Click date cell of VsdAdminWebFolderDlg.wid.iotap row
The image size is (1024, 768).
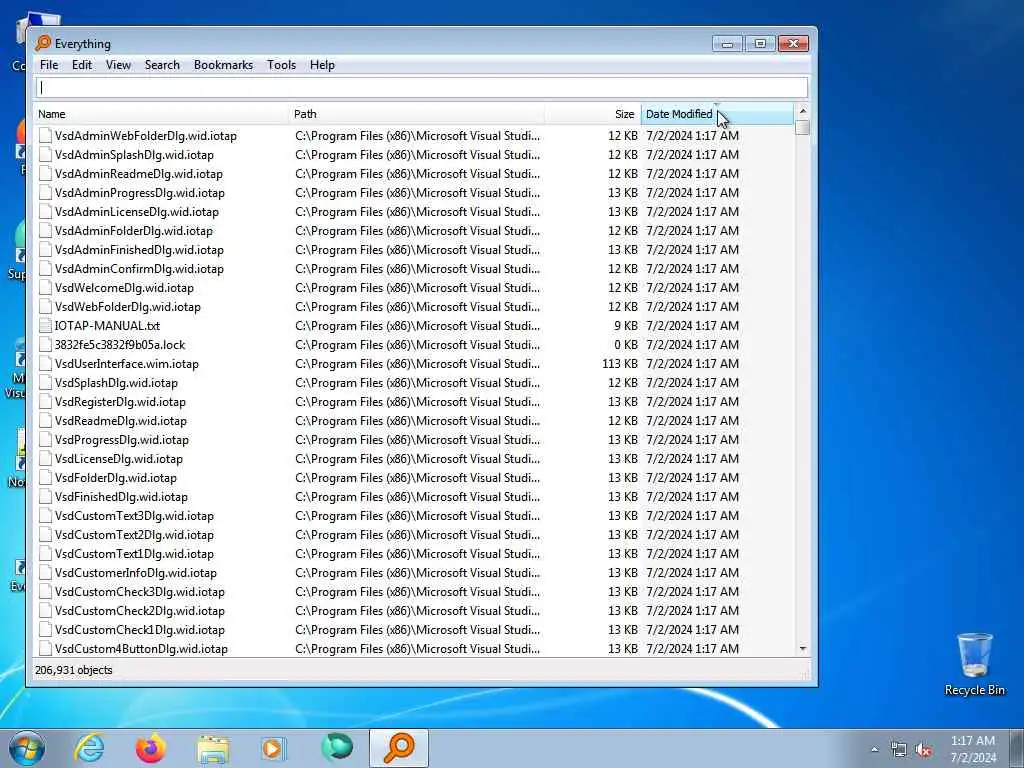pyautogui.click(x=692, y=136)
